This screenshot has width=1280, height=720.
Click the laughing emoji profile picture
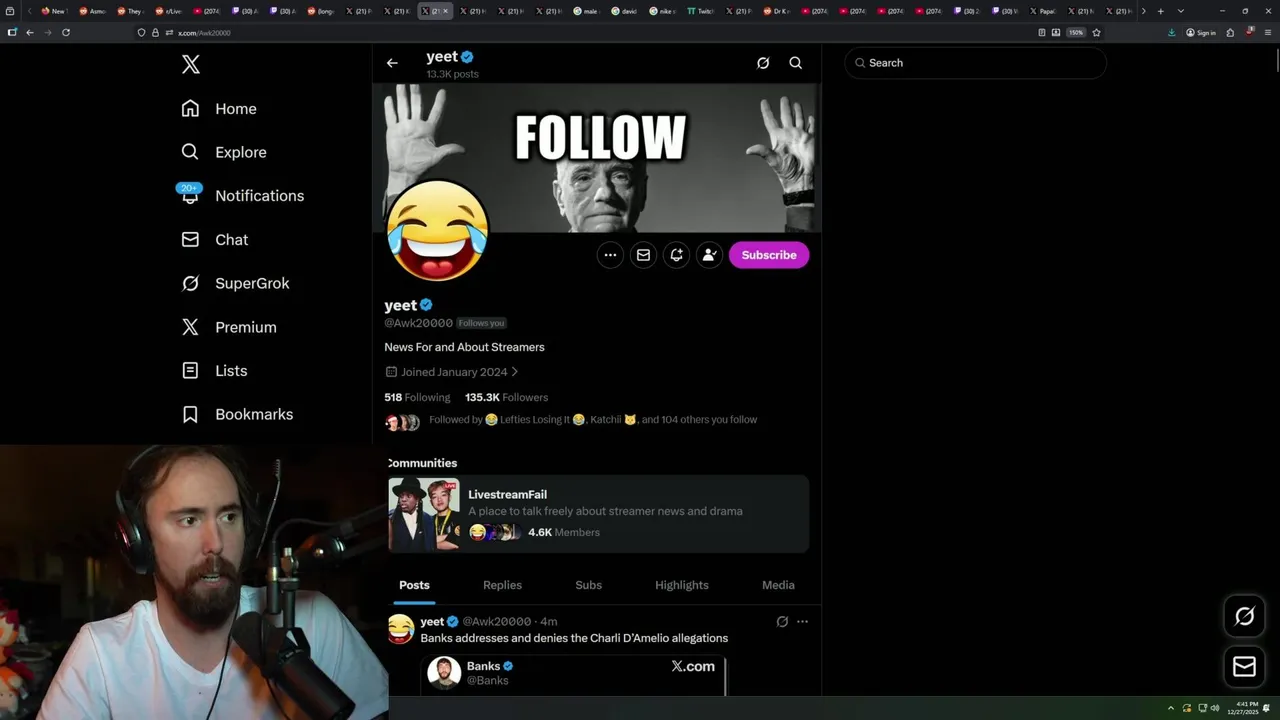click(x=437, y=232)
